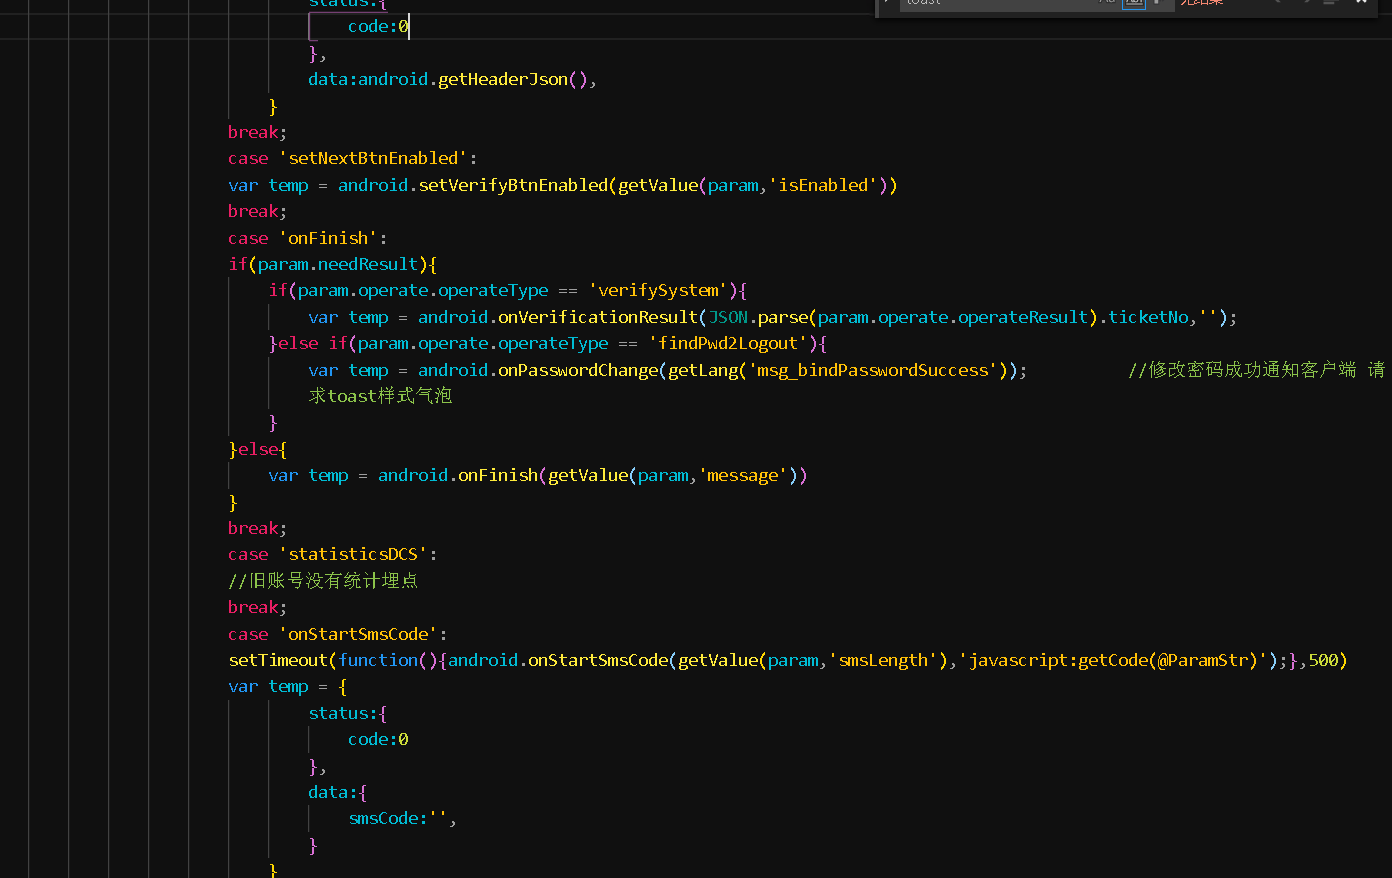This screenshot has height=878, width=1392.
Task: Click the smsCode:'' line
Action: [x=403, y=818]
